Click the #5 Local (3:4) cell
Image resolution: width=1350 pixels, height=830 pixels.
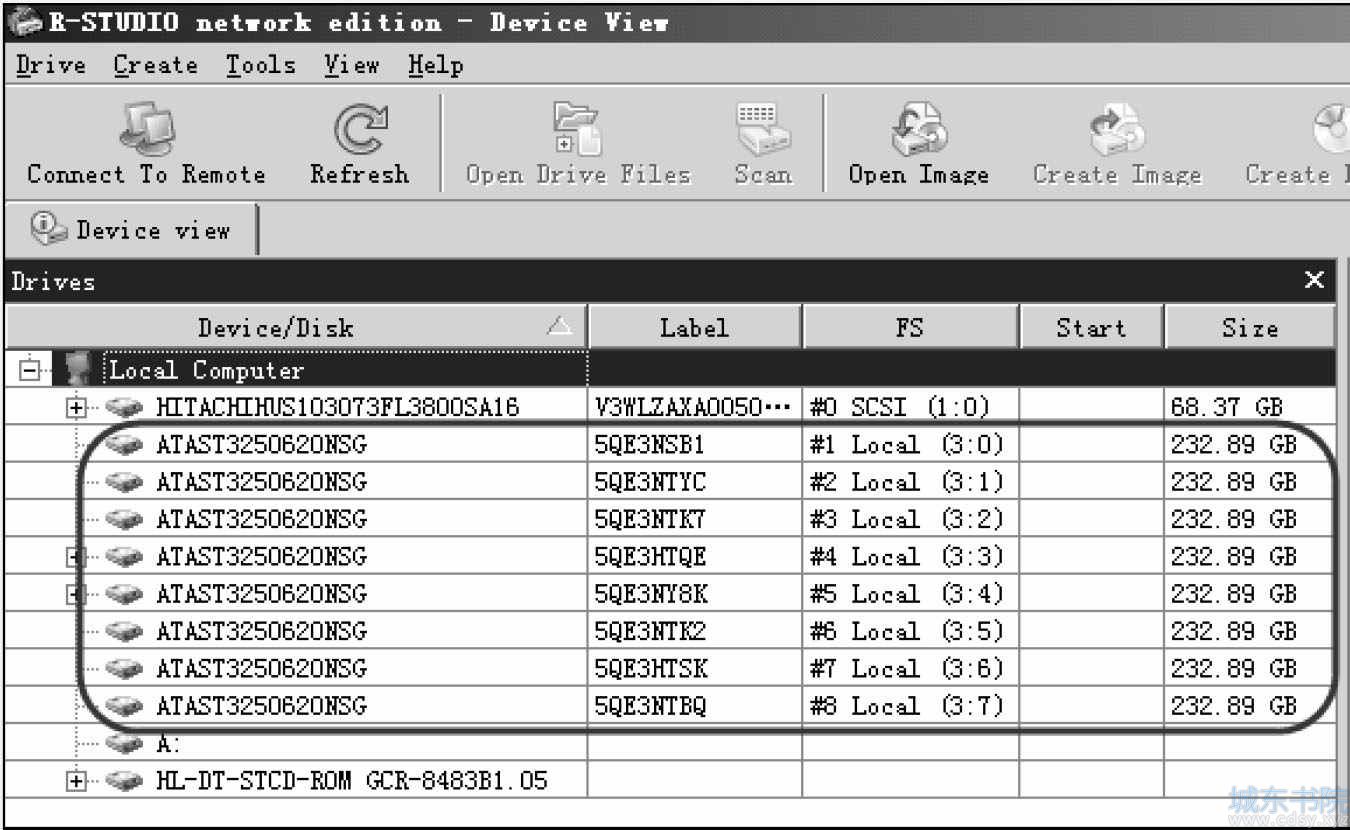[910, 594]
